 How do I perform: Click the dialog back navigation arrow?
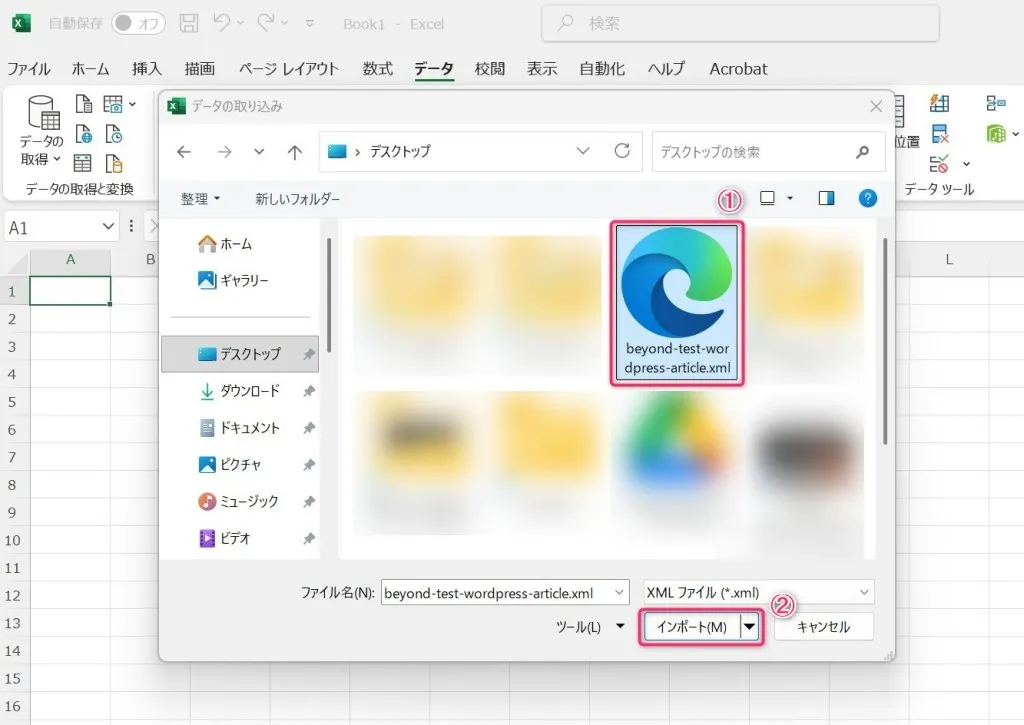(183, 152)
